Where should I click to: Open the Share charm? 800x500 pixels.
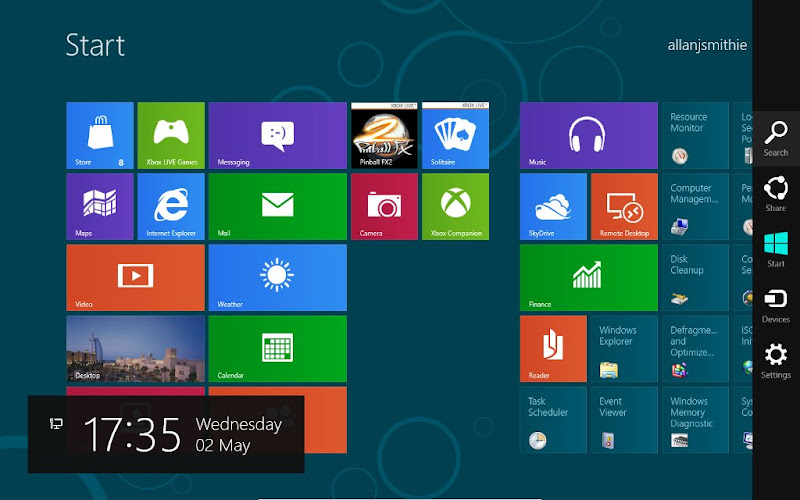coord(776,194)
